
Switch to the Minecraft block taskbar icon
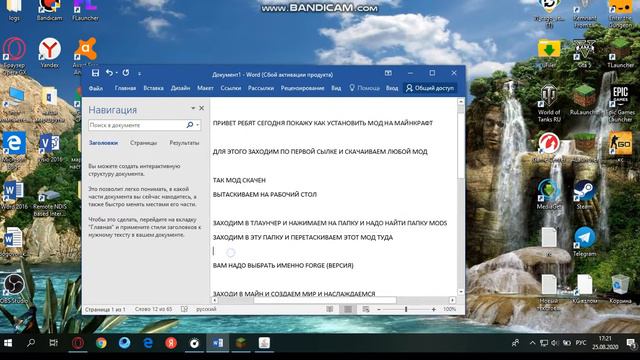click(241, 343)
